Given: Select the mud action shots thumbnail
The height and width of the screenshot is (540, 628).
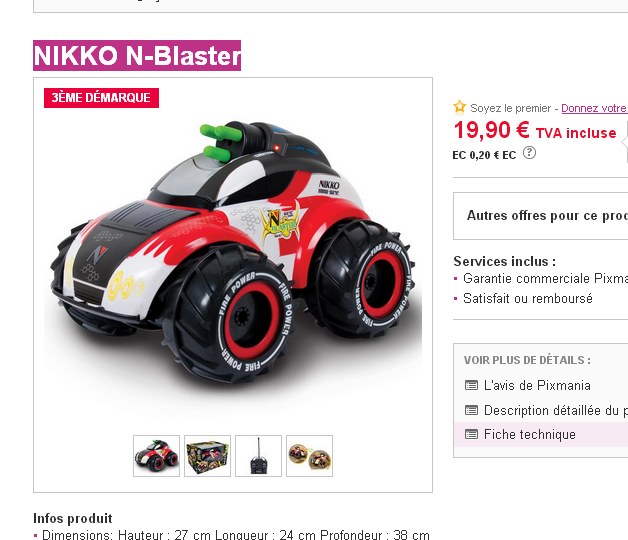Looking at the screenshot, I should click(x=310, y=456).
